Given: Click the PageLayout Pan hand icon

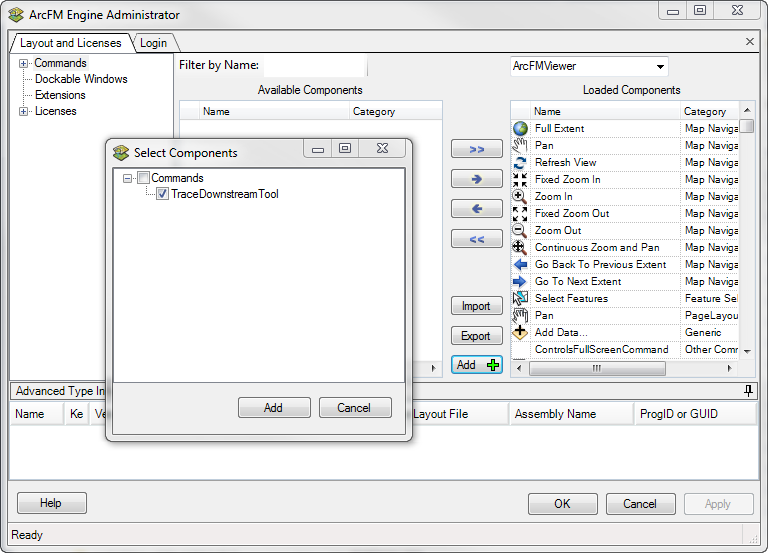Looking at the screenshot, I should [x=520, y=315].
